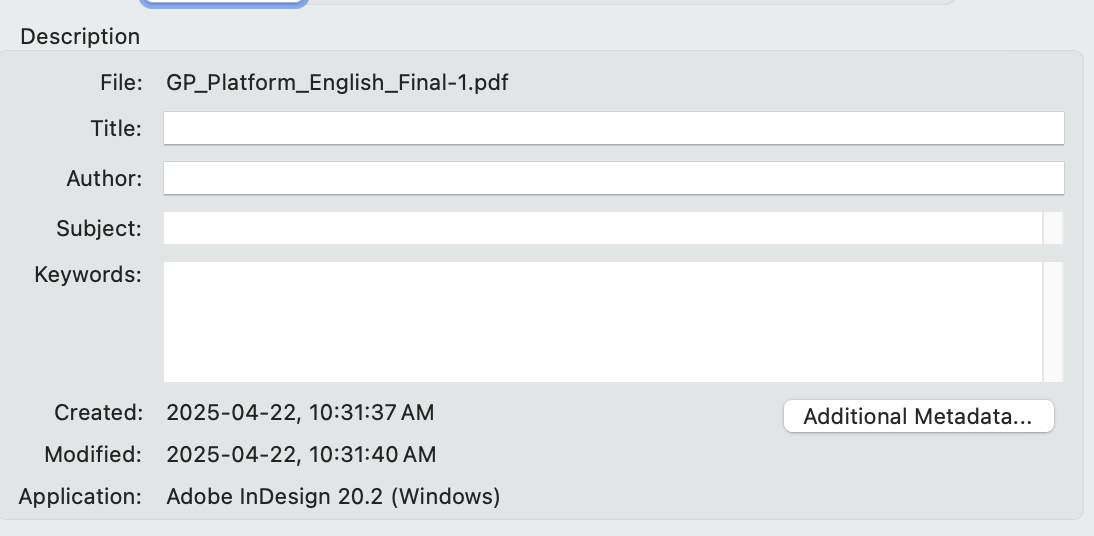1094x536 pixels.
Task: Click the Subject label
Action: (99, 228)
